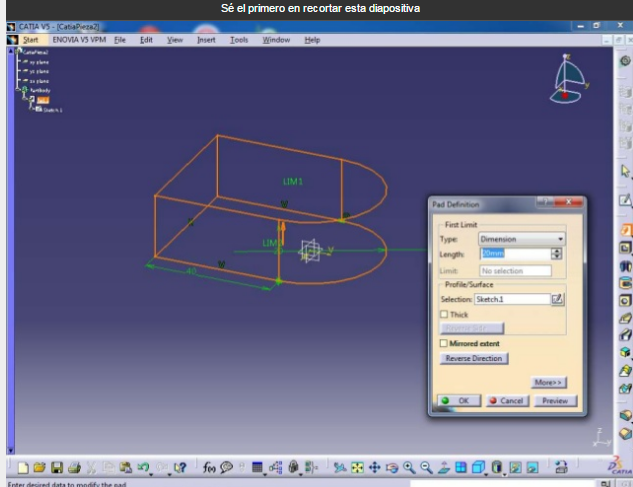Click the Edge Fillet tool icon
Viewport: 633px width, 487px height.
[625, 415]
